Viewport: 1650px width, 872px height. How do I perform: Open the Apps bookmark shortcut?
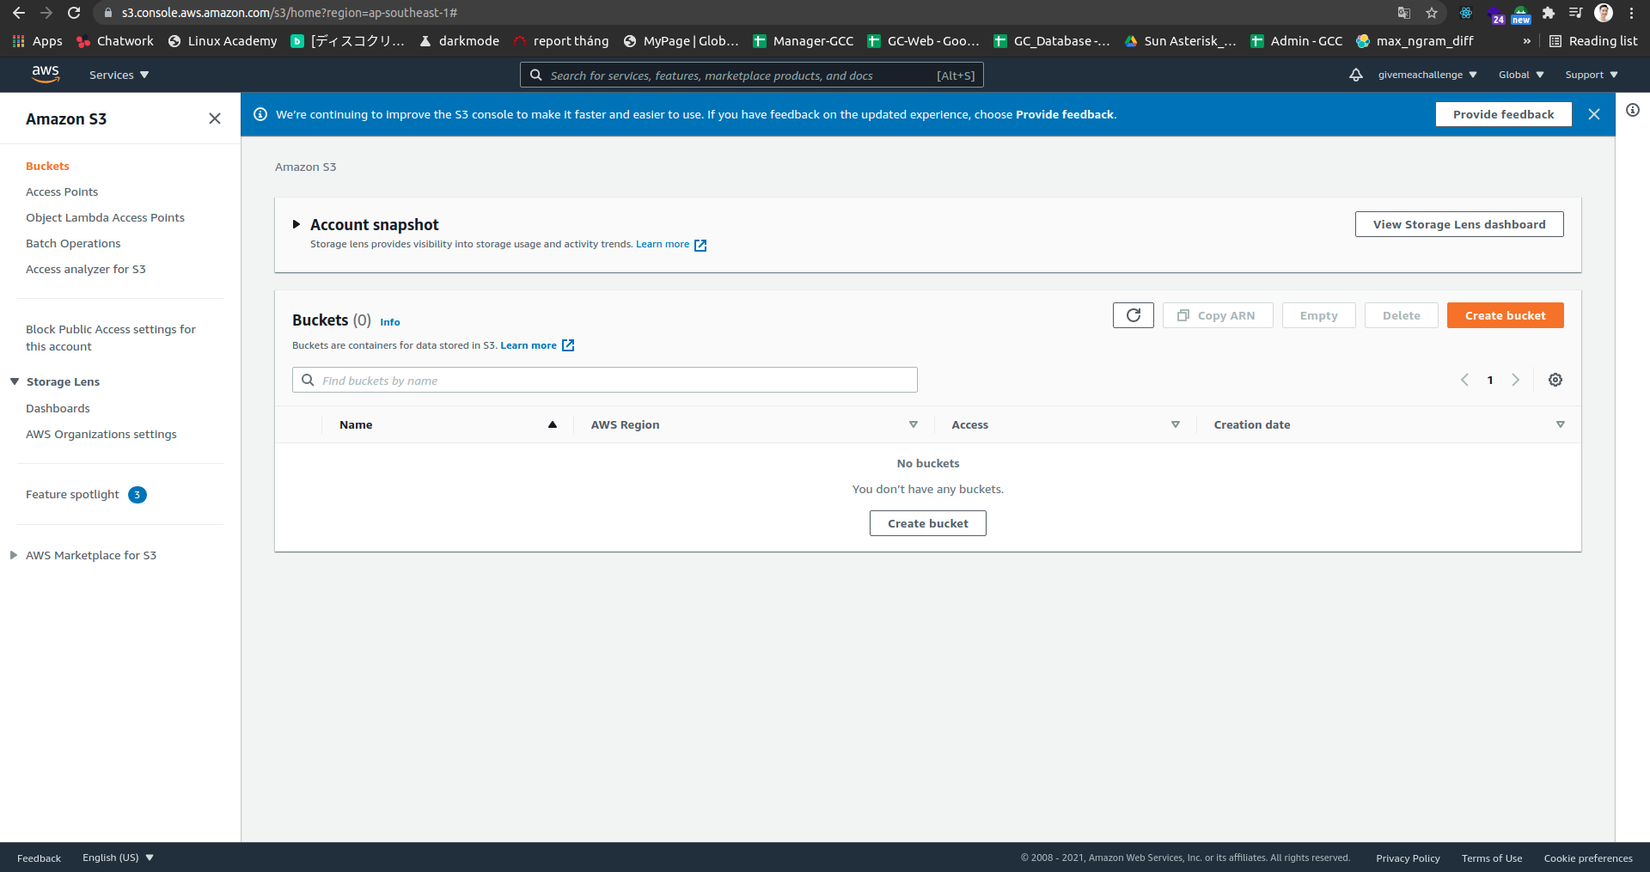tap(37, 41)
